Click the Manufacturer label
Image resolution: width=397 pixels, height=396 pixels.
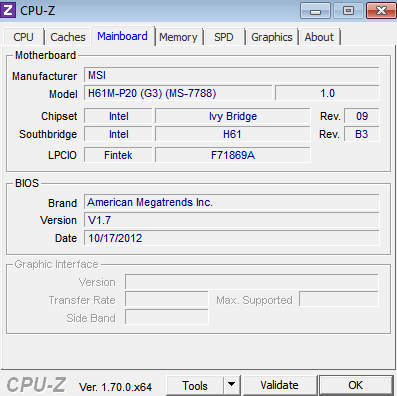(x=44, y=76)
